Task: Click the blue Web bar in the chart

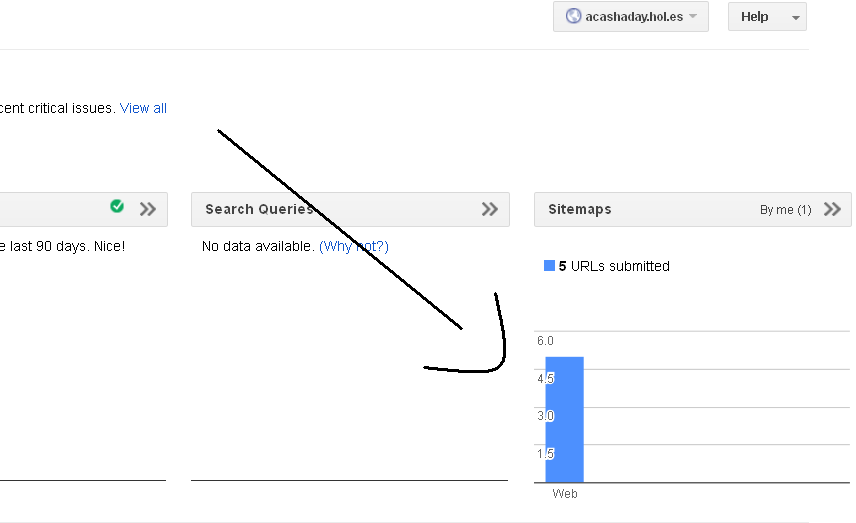Action: (x=564, y=420)
